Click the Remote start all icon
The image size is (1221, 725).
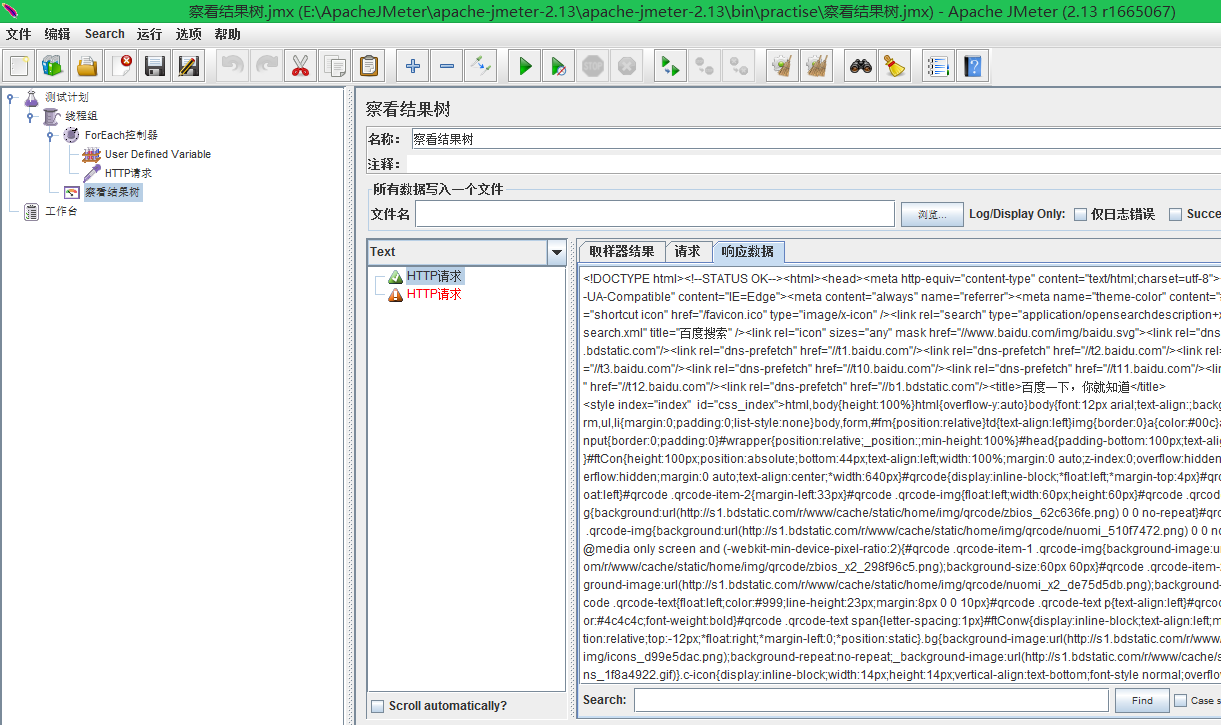670,67
